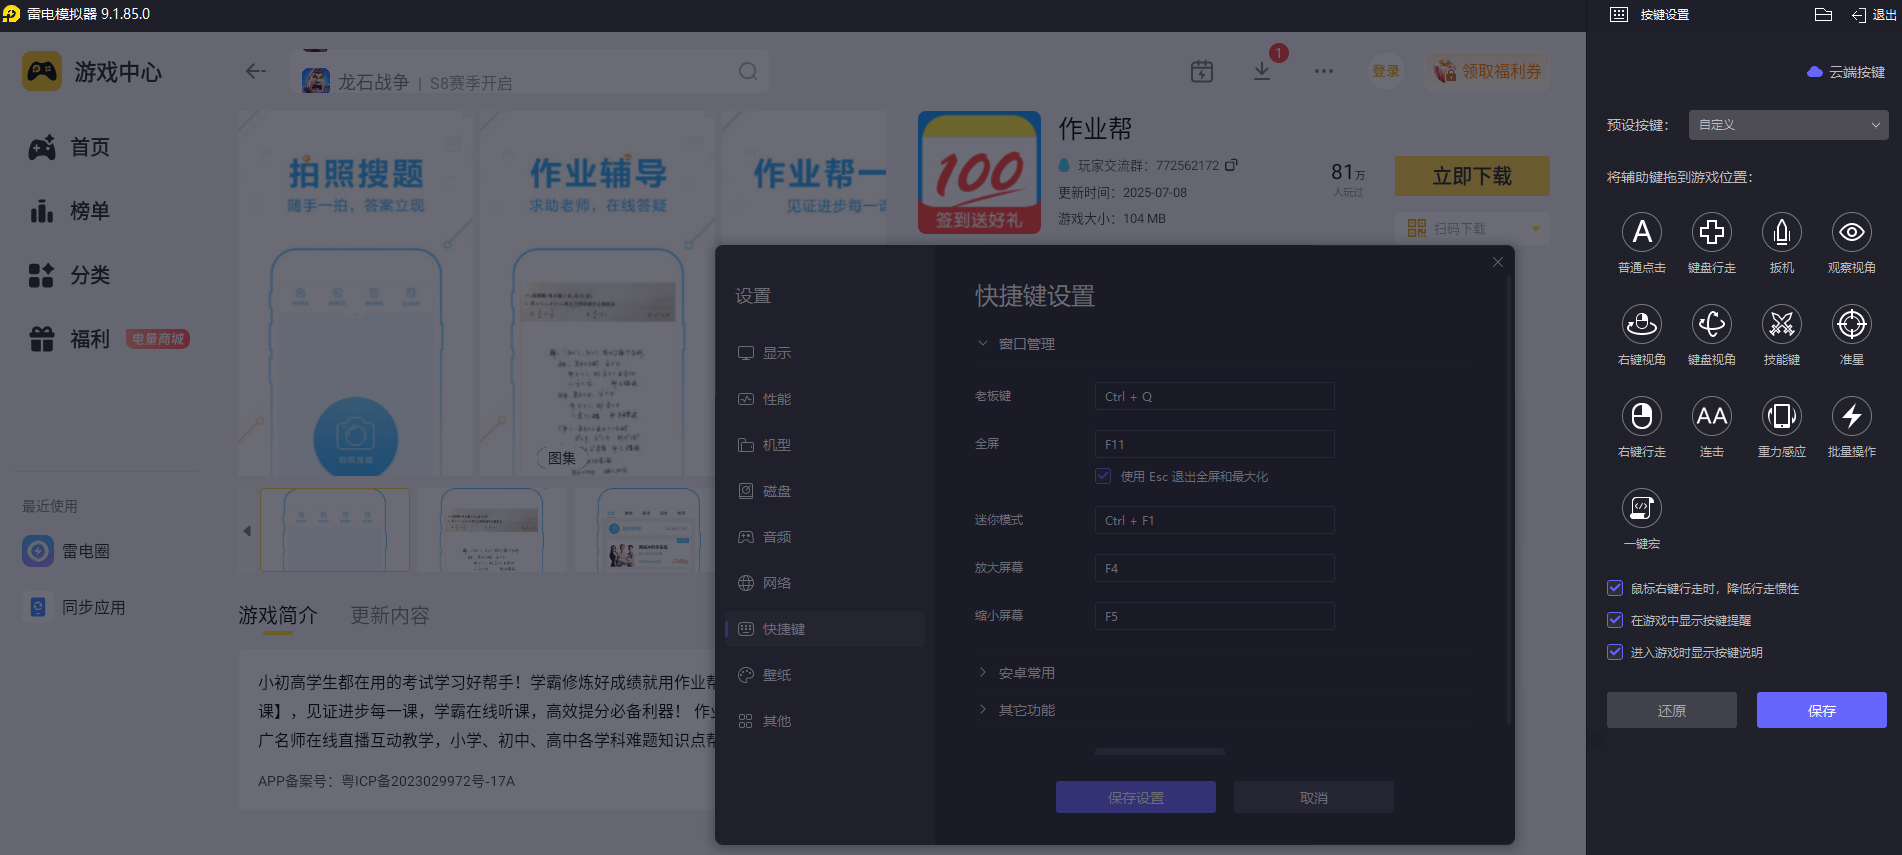Open 网络 settings tab

[x=825, y=583]
